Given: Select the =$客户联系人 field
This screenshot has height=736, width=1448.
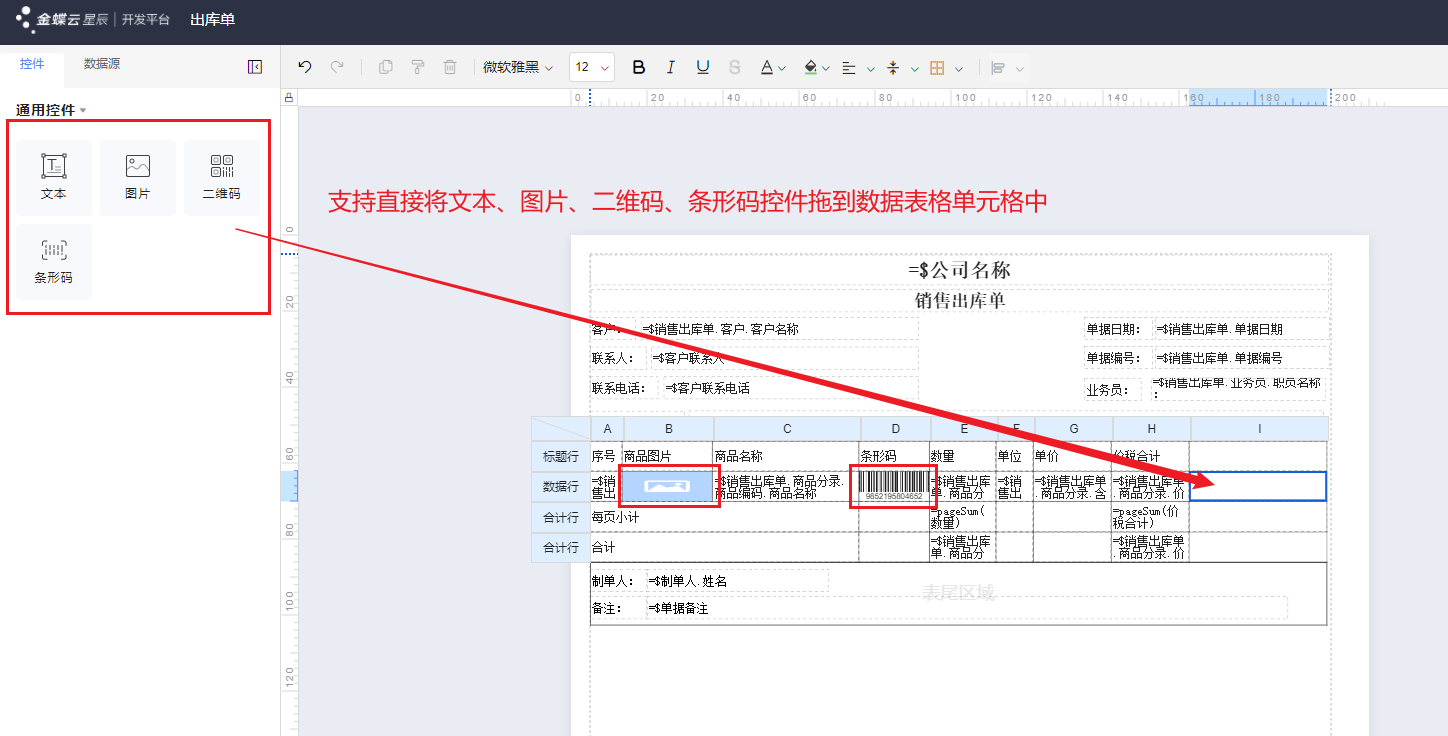Looking at the screenshot, I should (x=783, y=357).
